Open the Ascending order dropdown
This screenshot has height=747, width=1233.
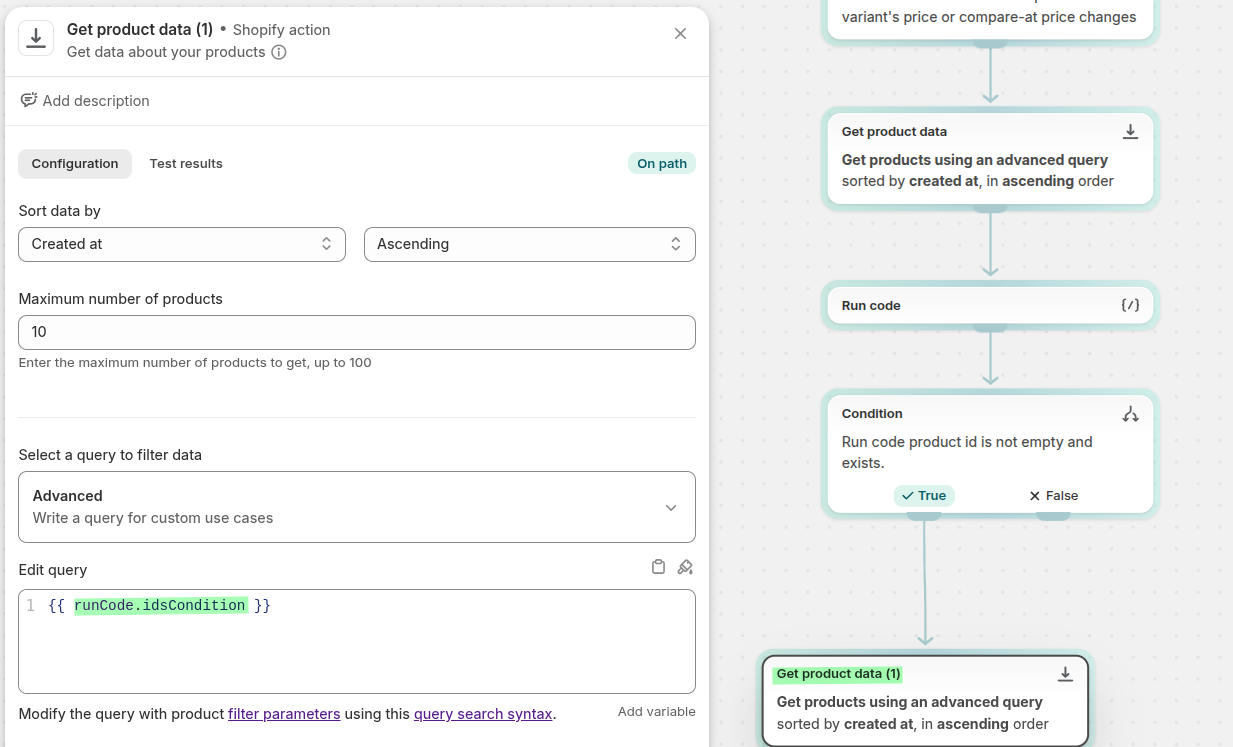pyautogui.click(x=529, y=244)
